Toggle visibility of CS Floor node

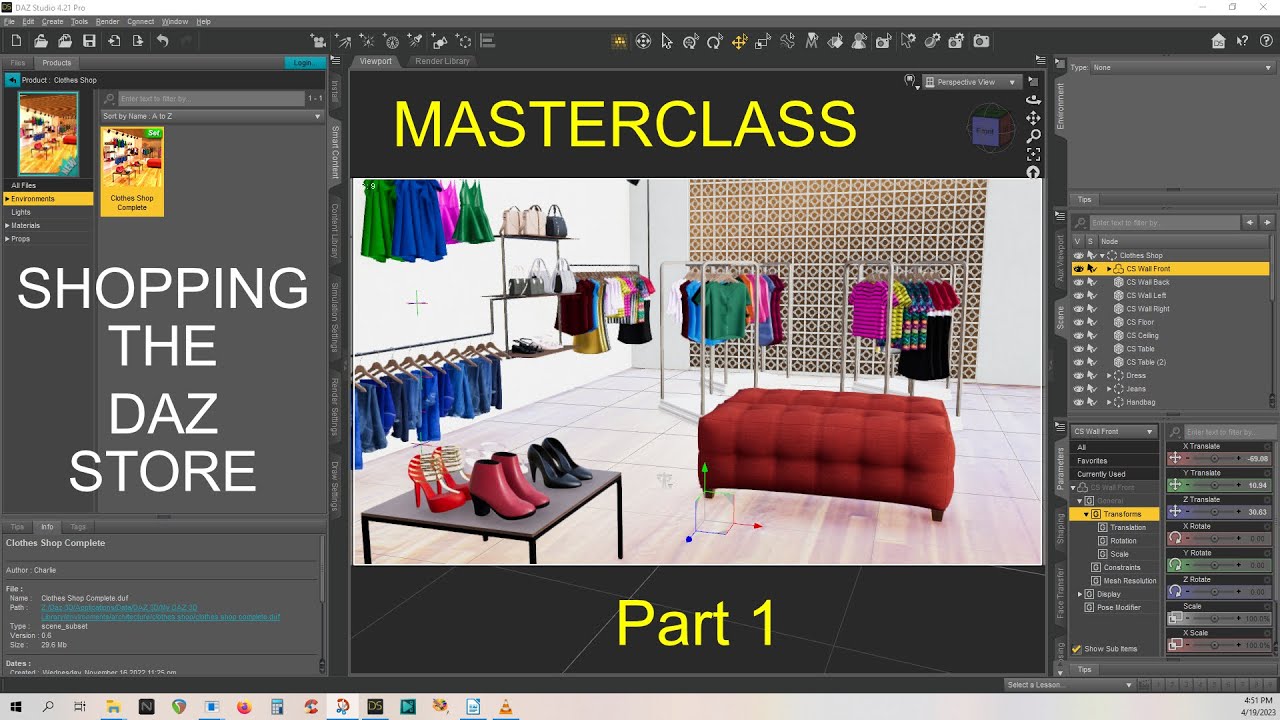pyautogui.click(x=1078, y=322)
